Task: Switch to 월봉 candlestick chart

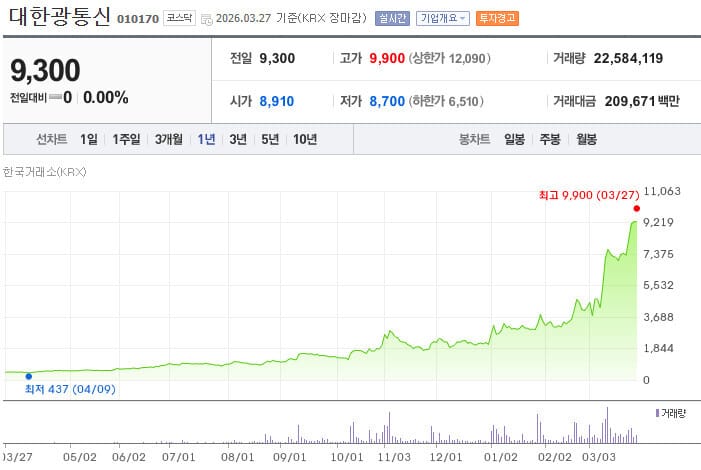Action: pos(585,140)
